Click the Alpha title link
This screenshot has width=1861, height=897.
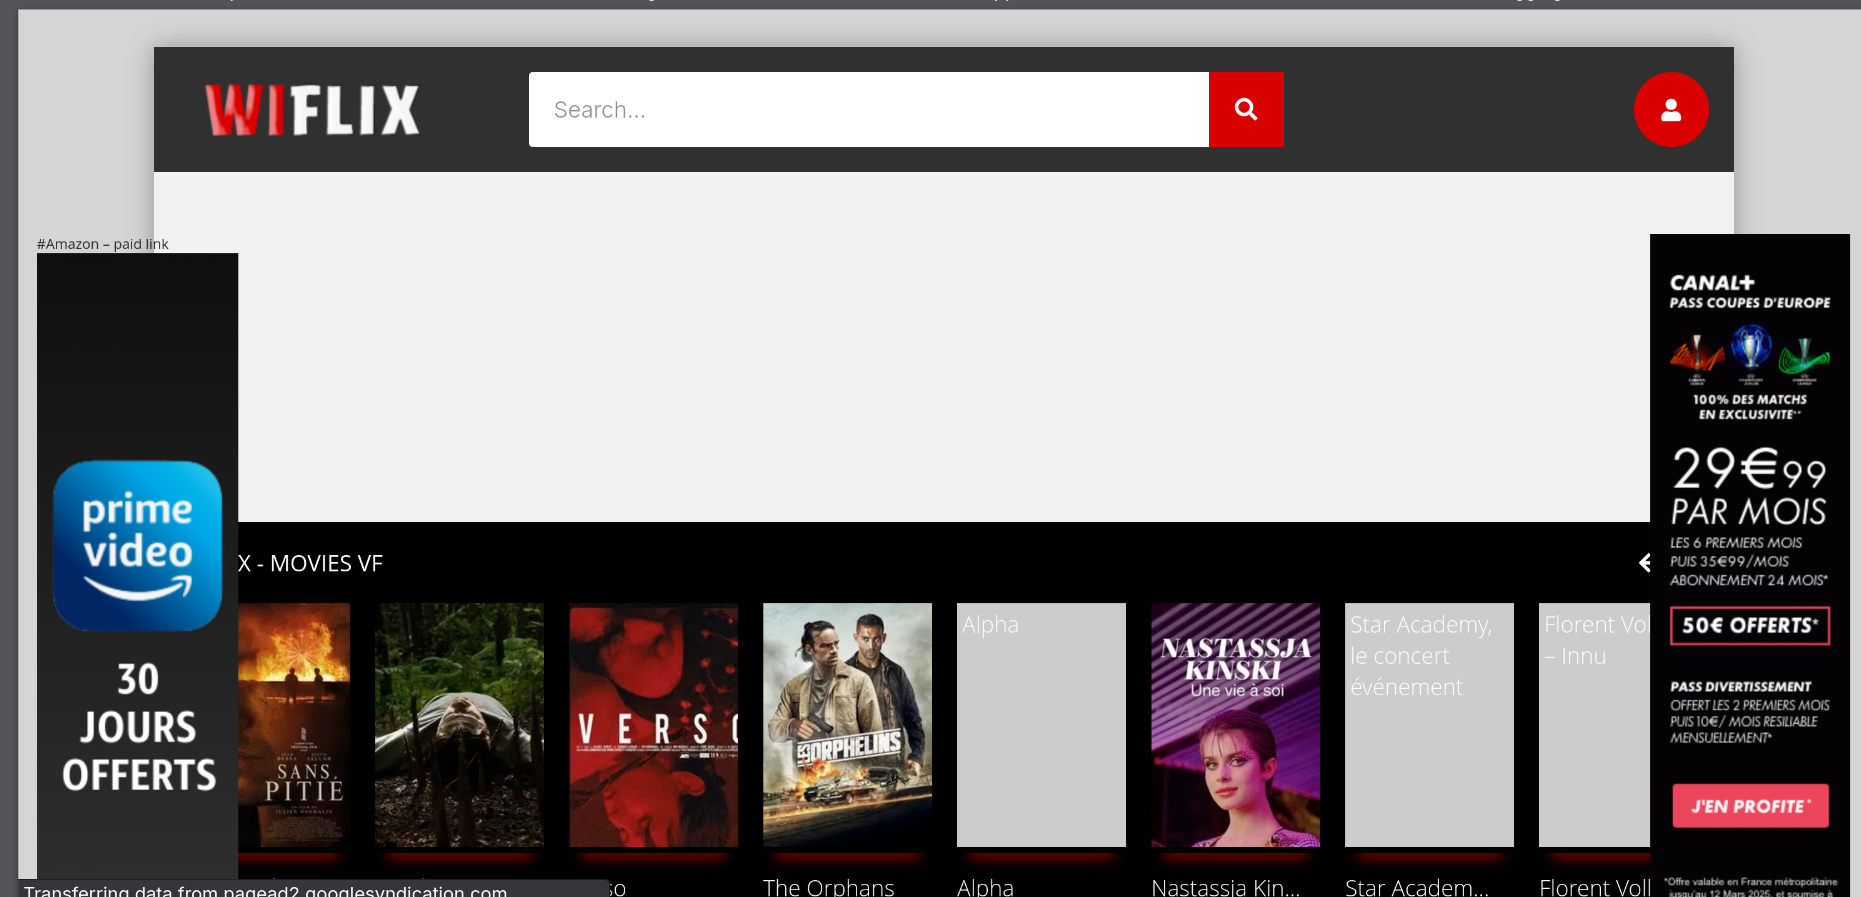tap(985, 887)
